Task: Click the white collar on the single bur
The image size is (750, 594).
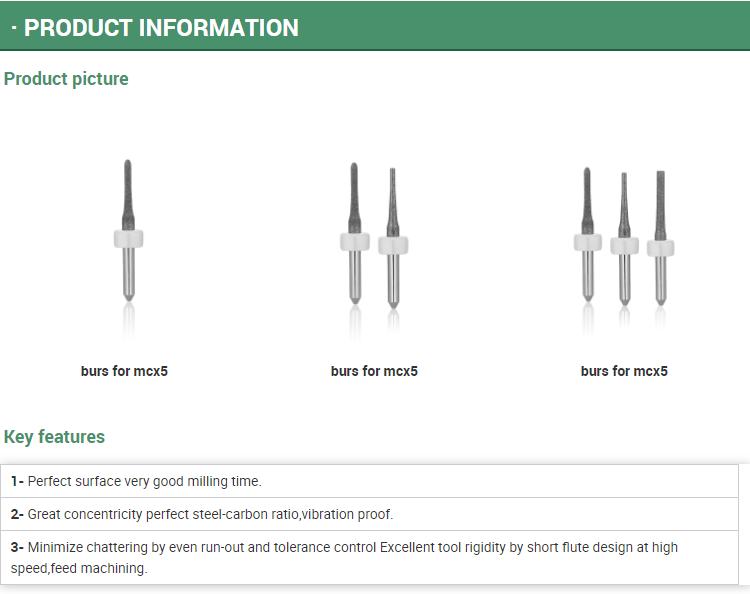Action: (127, 238)
